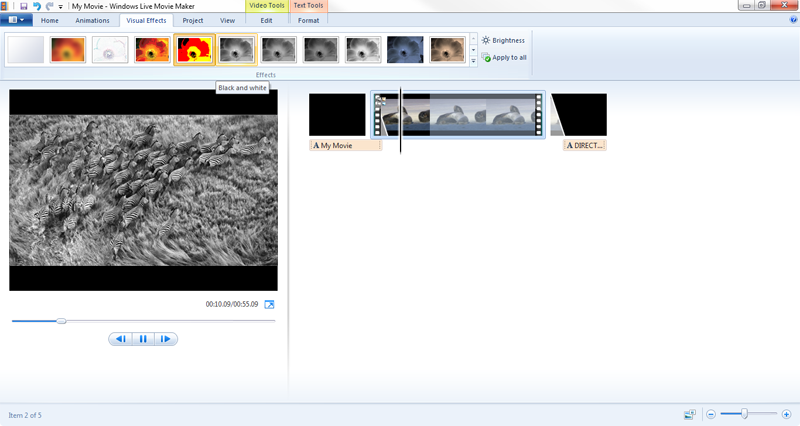Switch to the Project tab
The width and height of the screenshot is (800, 426).
[x=193, y=20]
